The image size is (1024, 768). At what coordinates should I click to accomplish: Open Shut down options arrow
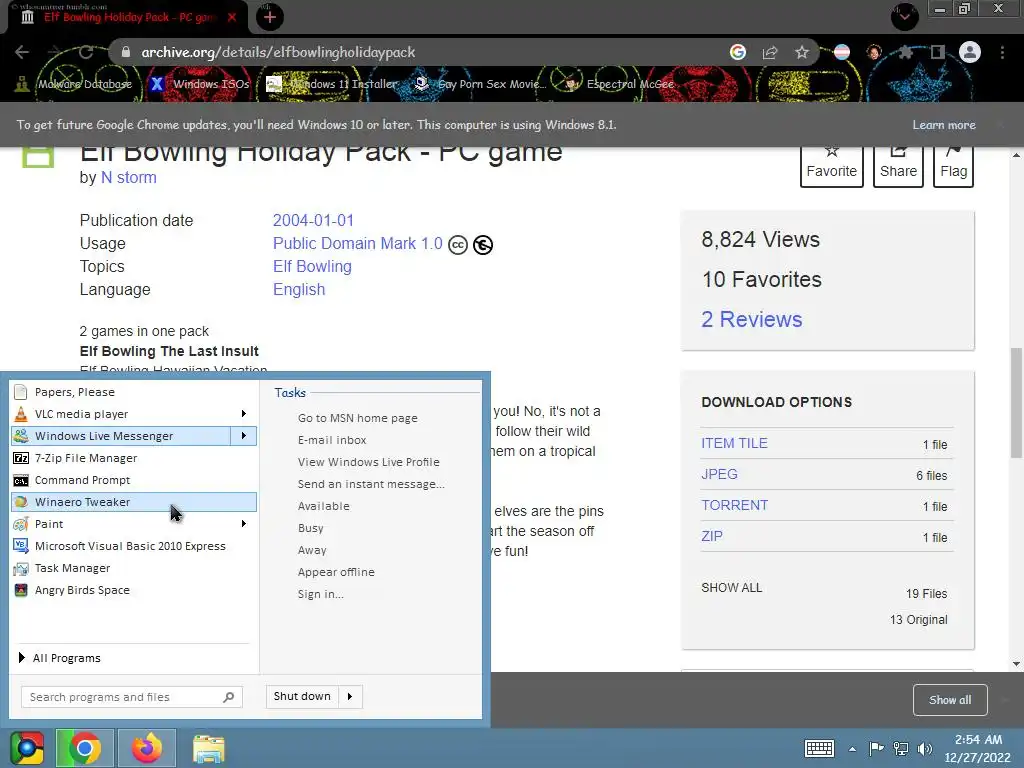click(350, 696)
